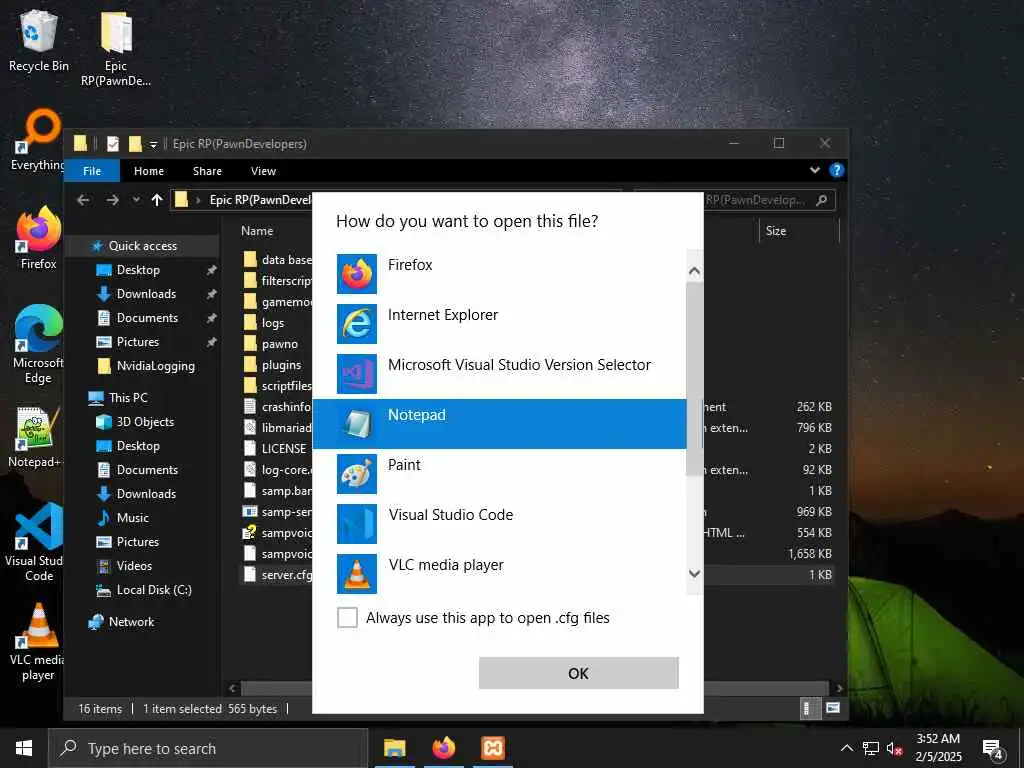
Task: Expand the Explorer ribbon chevron
Action: pyautogui.click(x=814, y=170)
